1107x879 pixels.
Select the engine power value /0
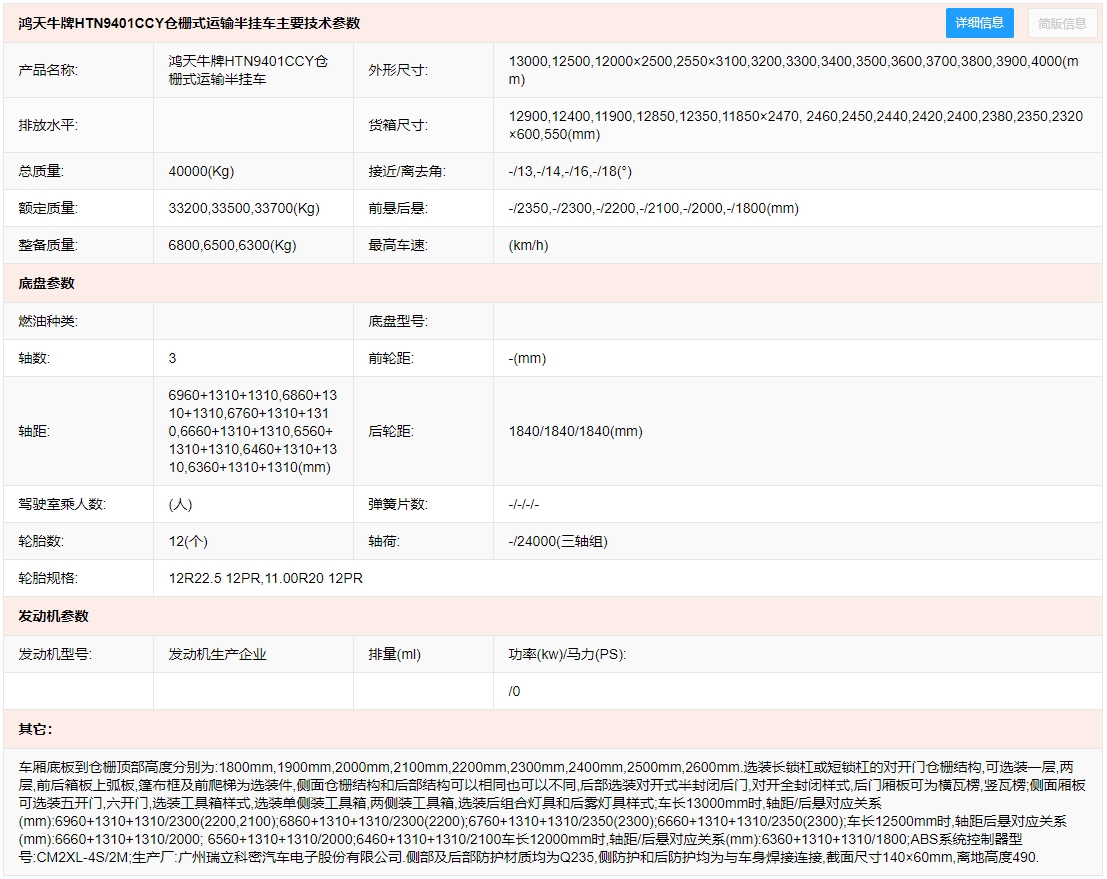point(514,690)
